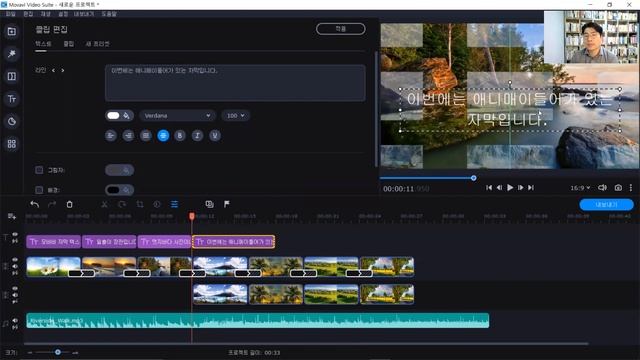This screenshot has height=360, width=640.
Task: Open the transitions panel in sidebar
Action: [x=12, y=76]
